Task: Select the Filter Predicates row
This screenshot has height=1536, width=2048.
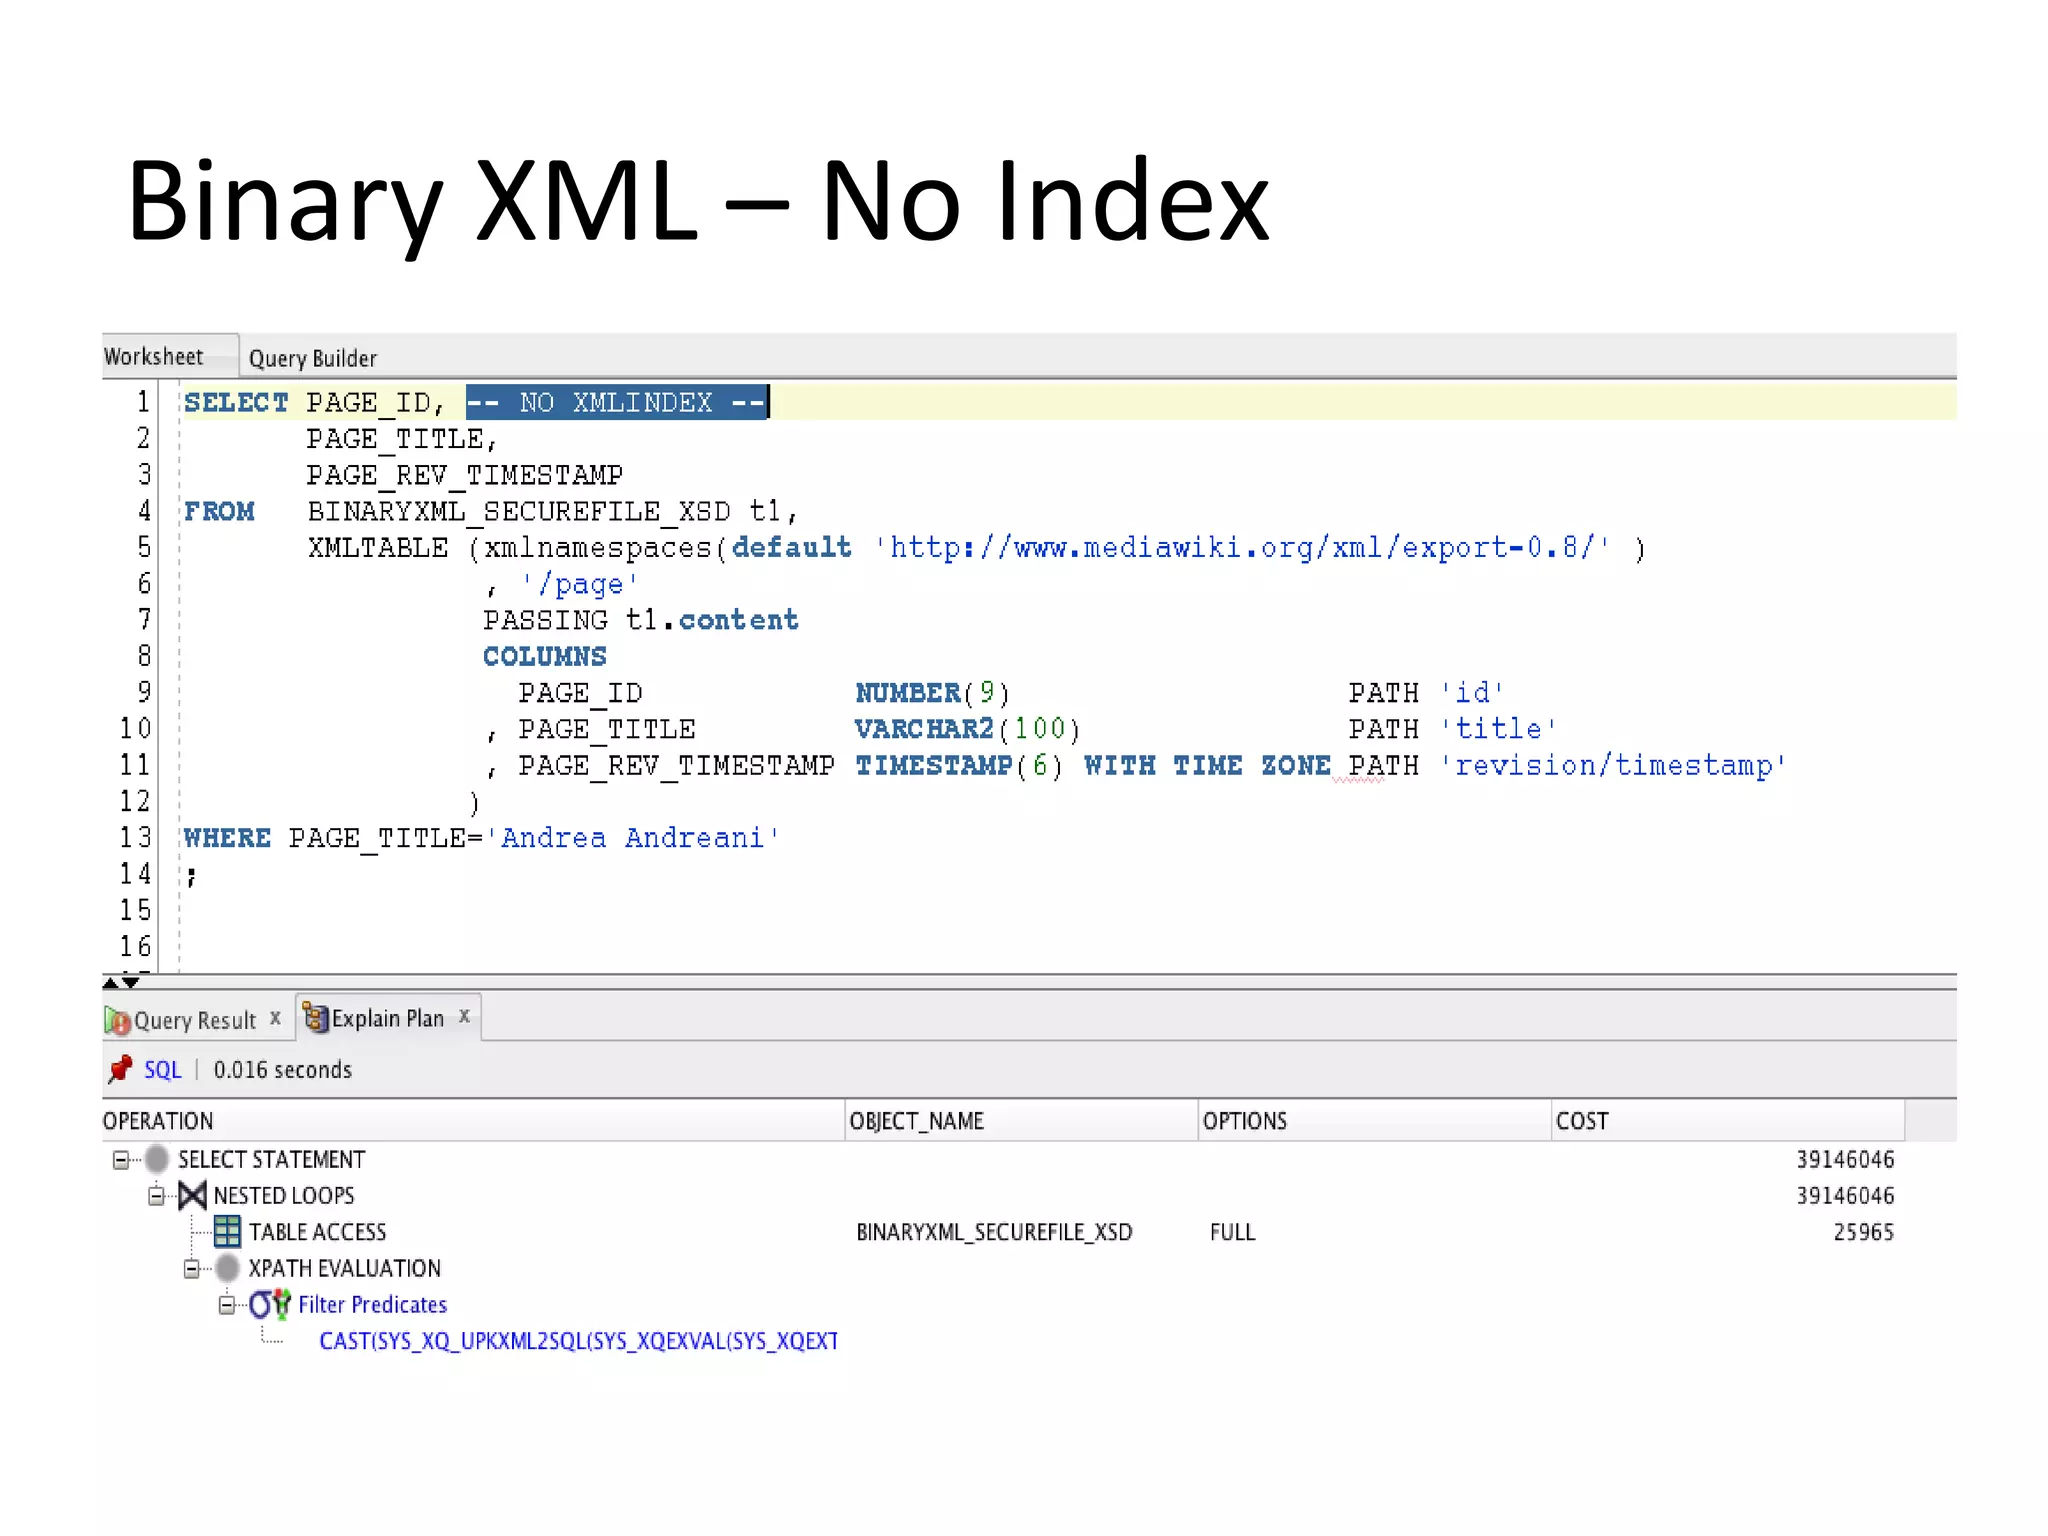Action: tap(1003, 1305)
